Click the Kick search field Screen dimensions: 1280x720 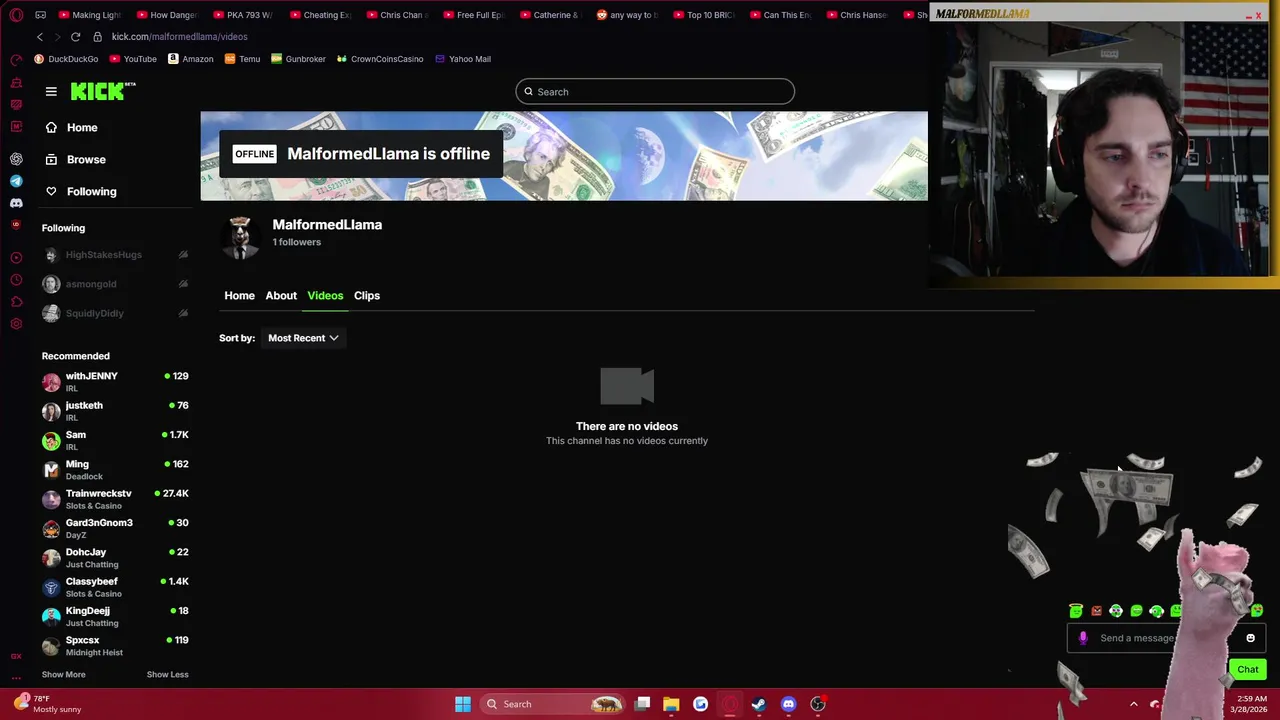click(x=655, y=91)
